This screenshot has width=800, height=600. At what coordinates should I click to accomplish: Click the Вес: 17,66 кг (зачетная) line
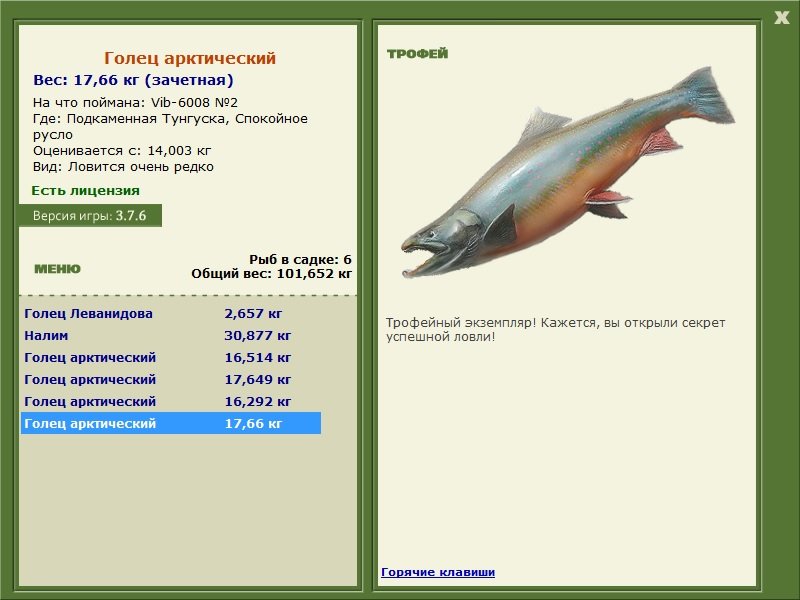(133, 80)
